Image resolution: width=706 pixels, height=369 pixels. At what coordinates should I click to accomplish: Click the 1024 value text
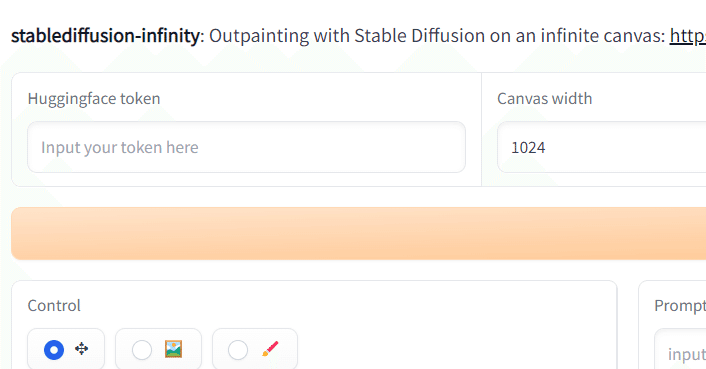point(528,148)
